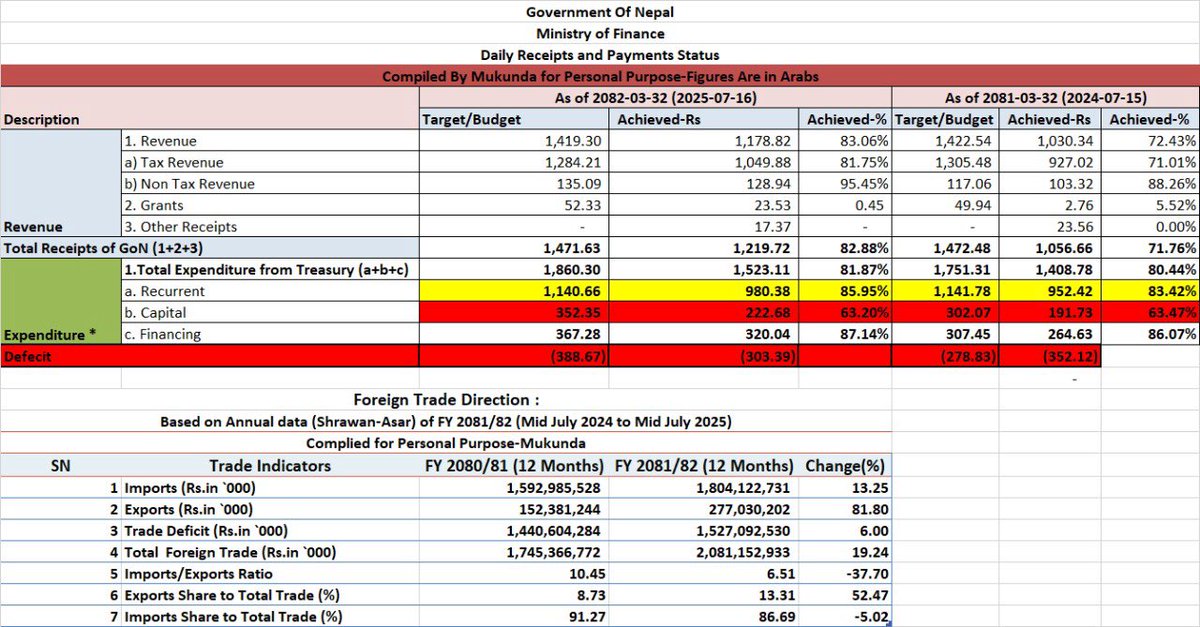This screenshot has width=1200, height=627.
Task: Click 'Daily Receipts and Payments Status' heading
Action: pyautogui.click(x=600, y=55)
